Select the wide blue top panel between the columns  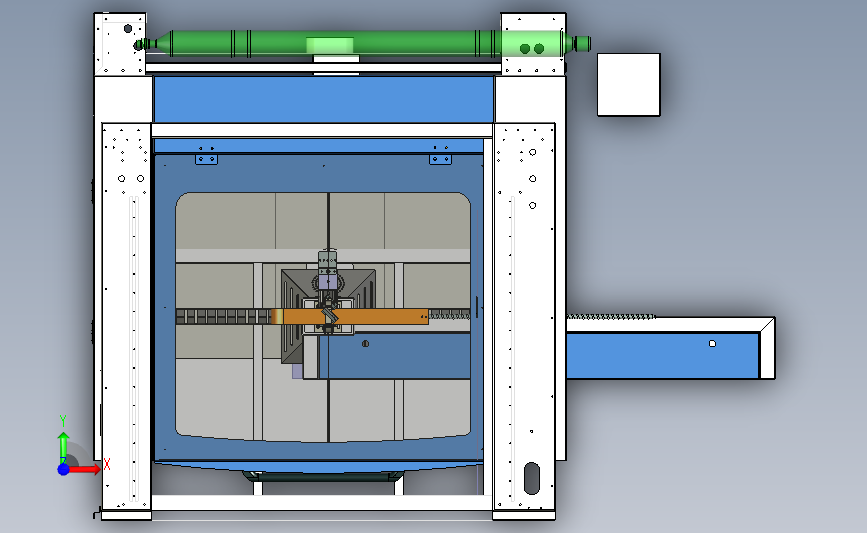click(323, 100)
